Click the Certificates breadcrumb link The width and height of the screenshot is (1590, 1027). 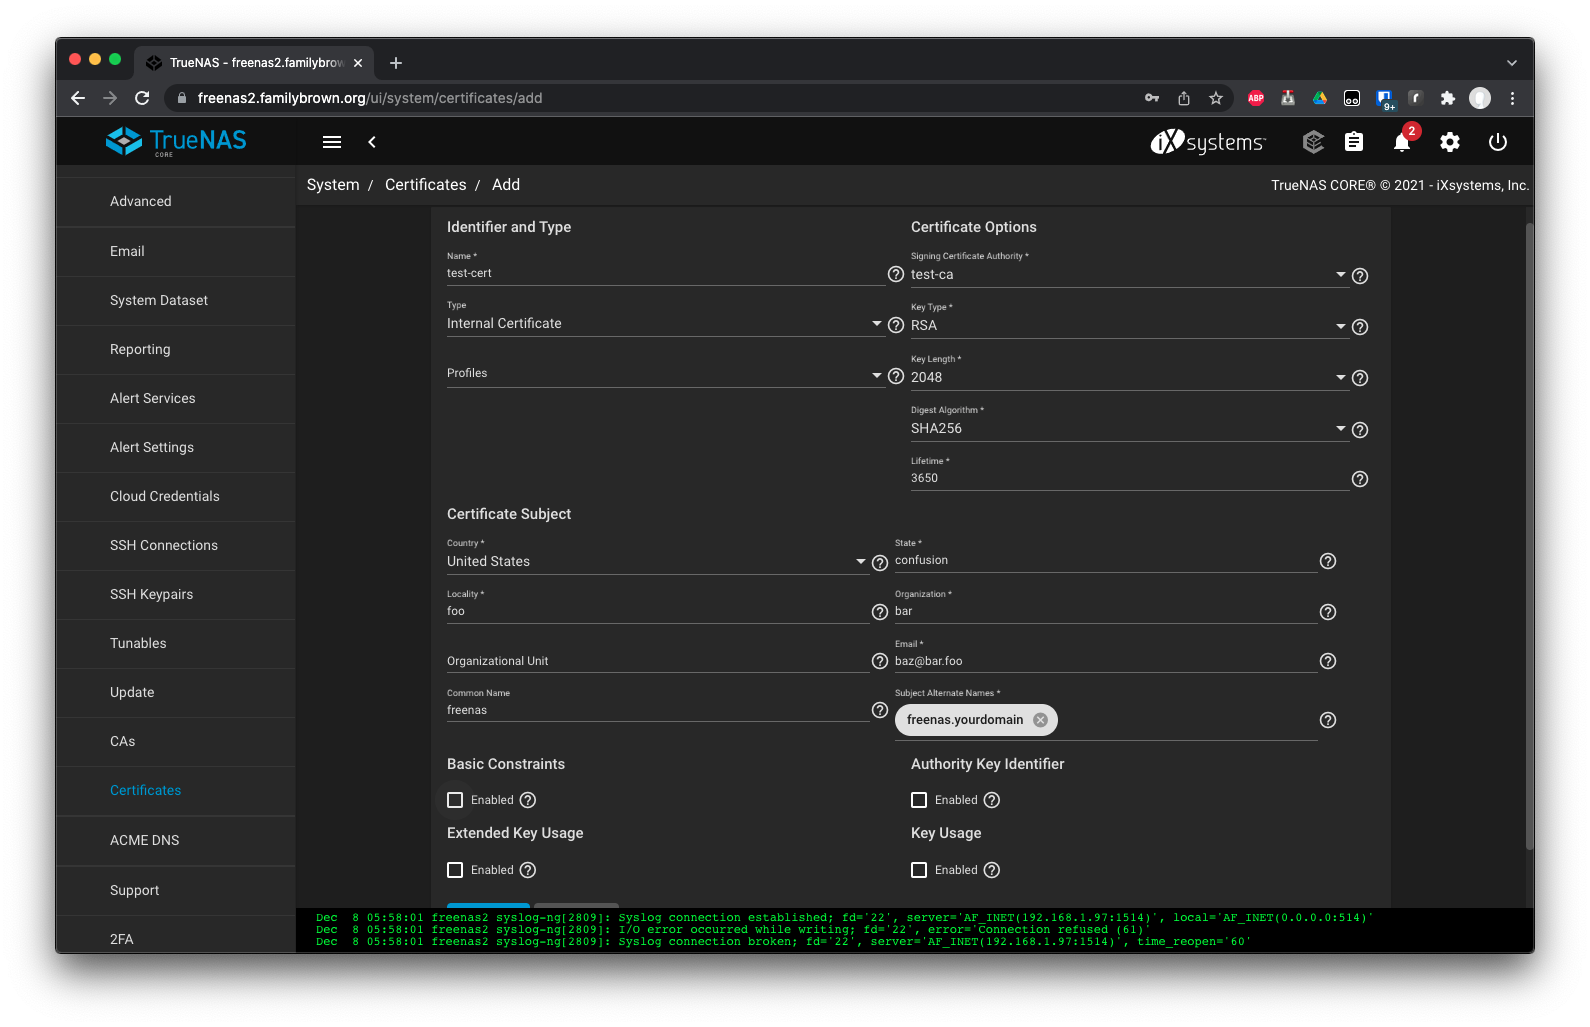pos(426,185)
